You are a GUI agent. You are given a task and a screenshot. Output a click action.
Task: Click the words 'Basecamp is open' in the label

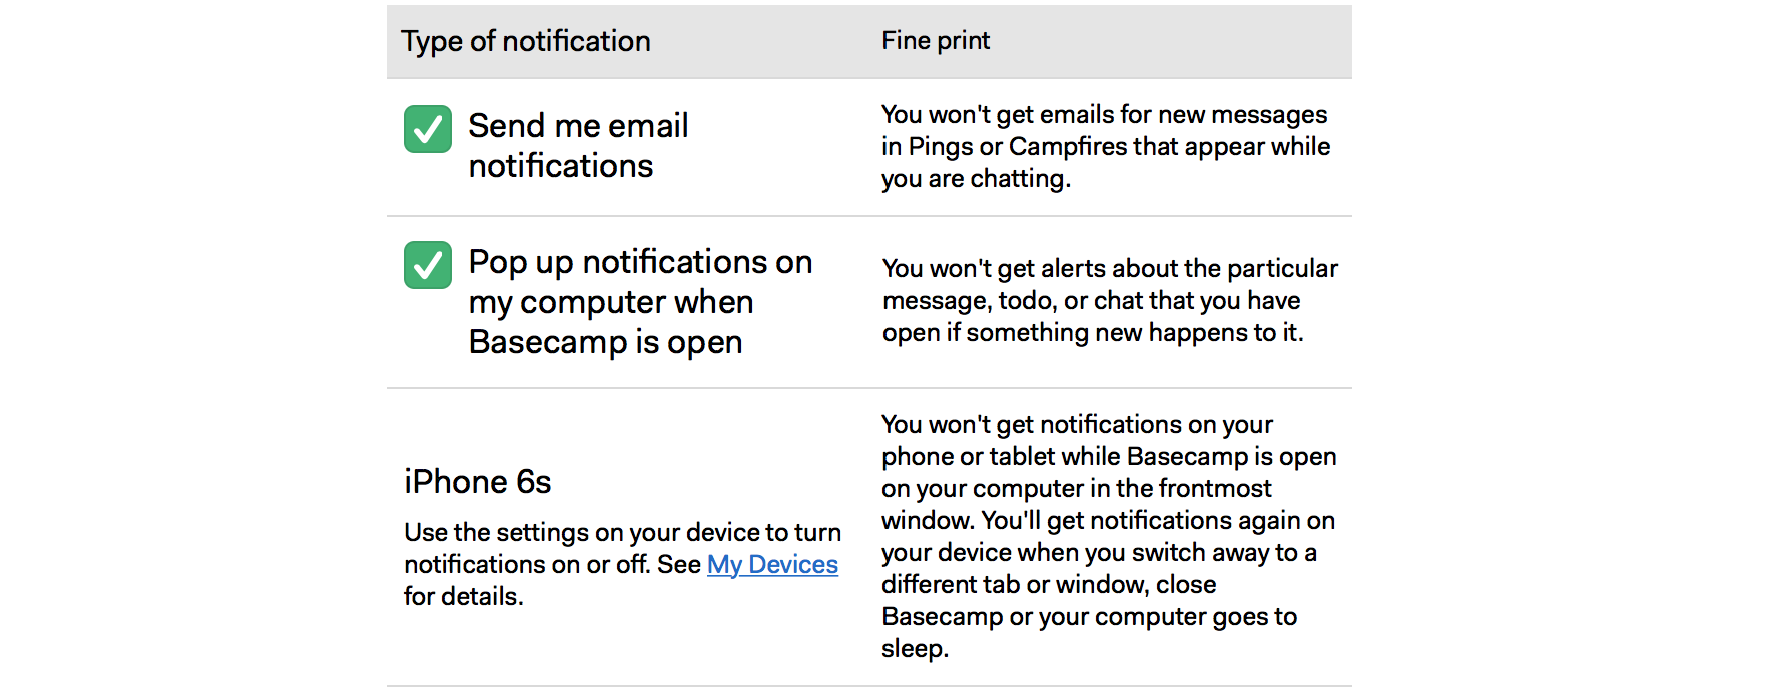click(605, 342)
